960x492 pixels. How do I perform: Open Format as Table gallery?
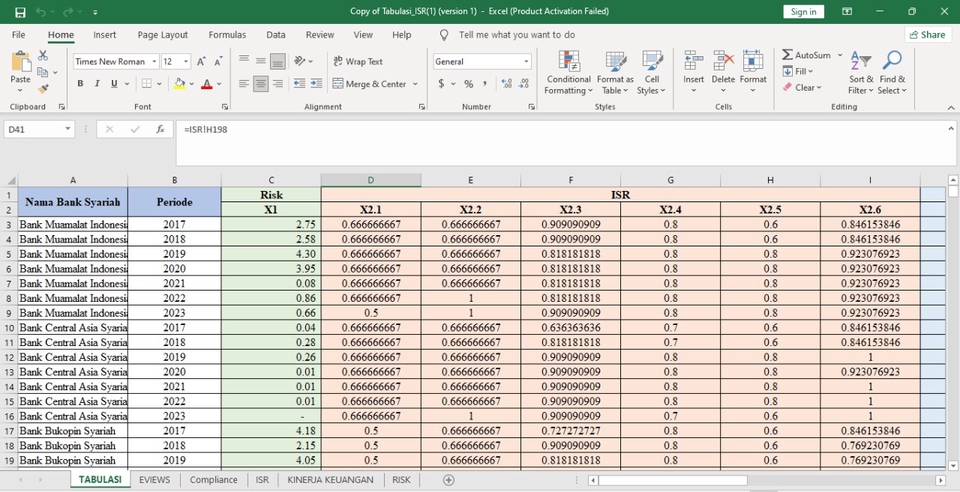pos(615,73)
